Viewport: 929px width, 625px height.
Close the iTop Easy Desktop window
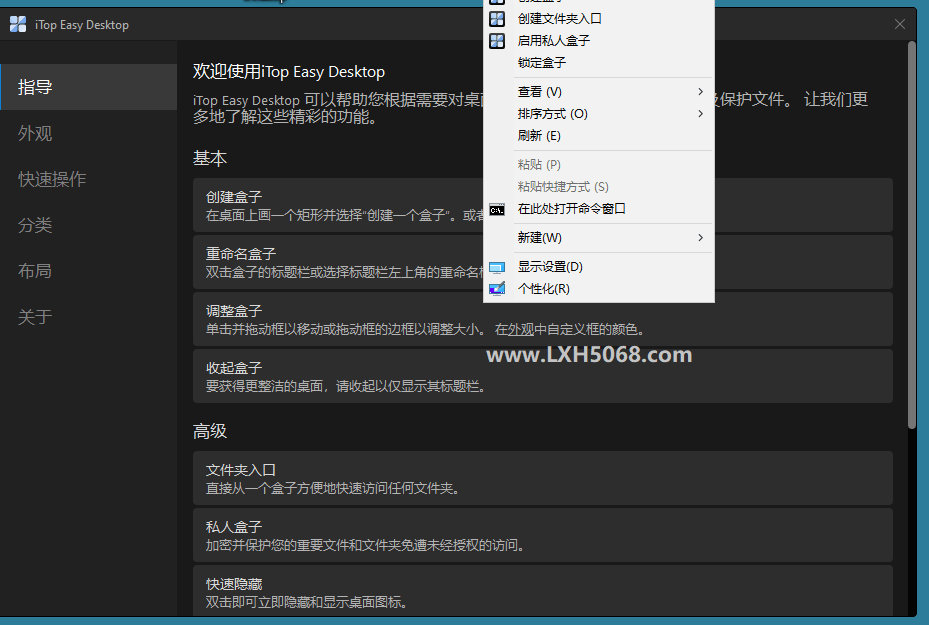pos(900,24)
